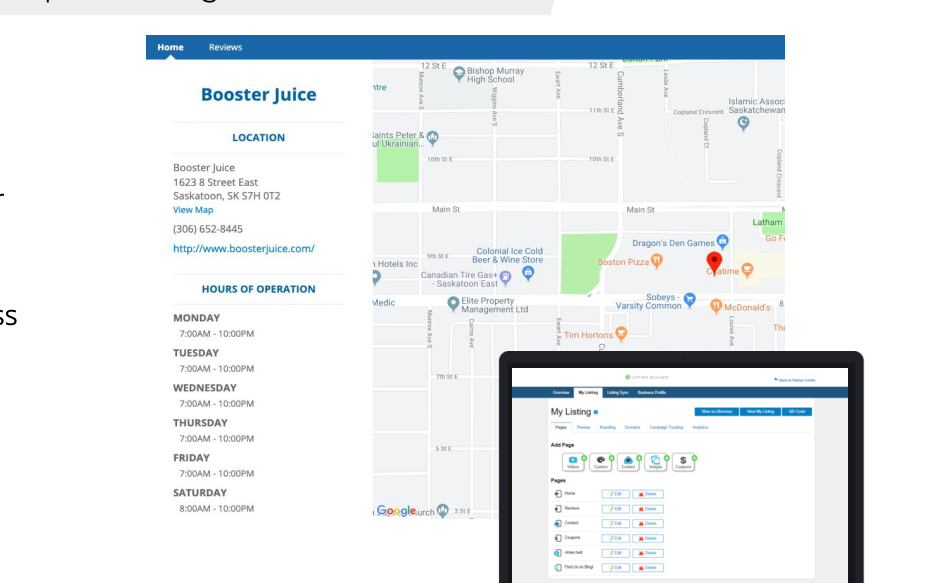Select the red location pin on map
This screenshot has width=951, height=583.
(714, 262)
